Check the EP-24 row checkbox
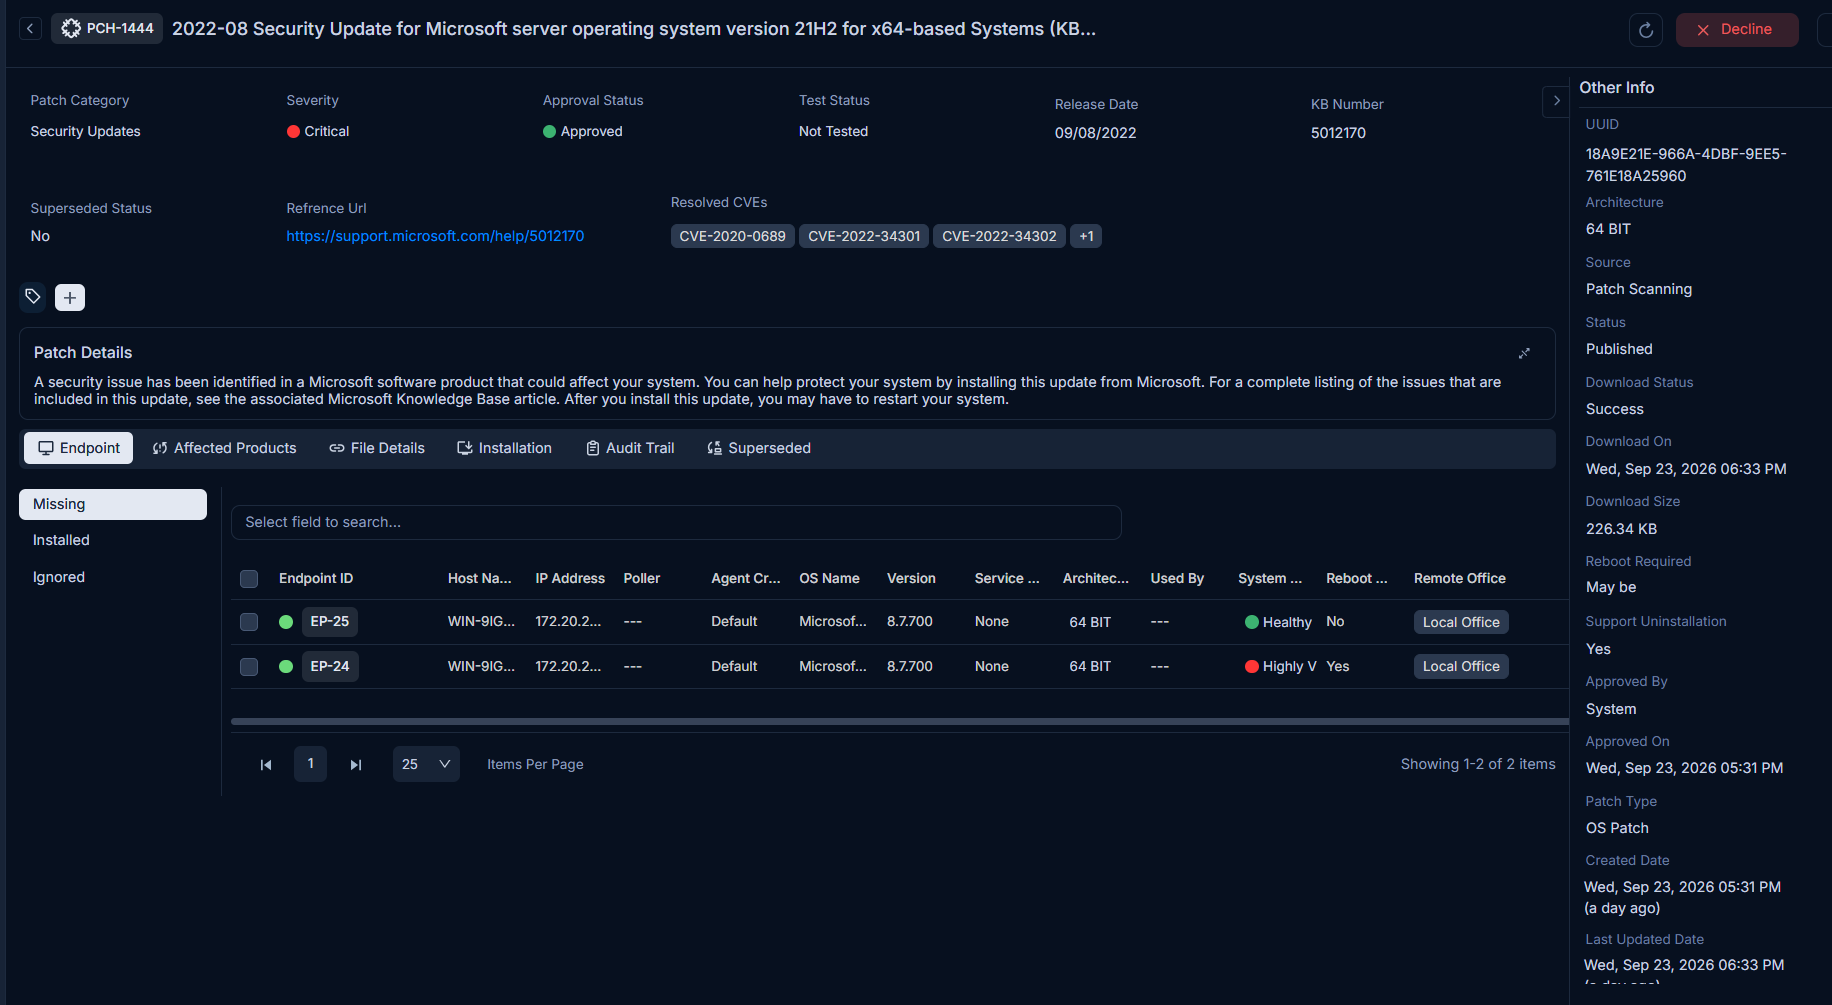 [249, 667]
